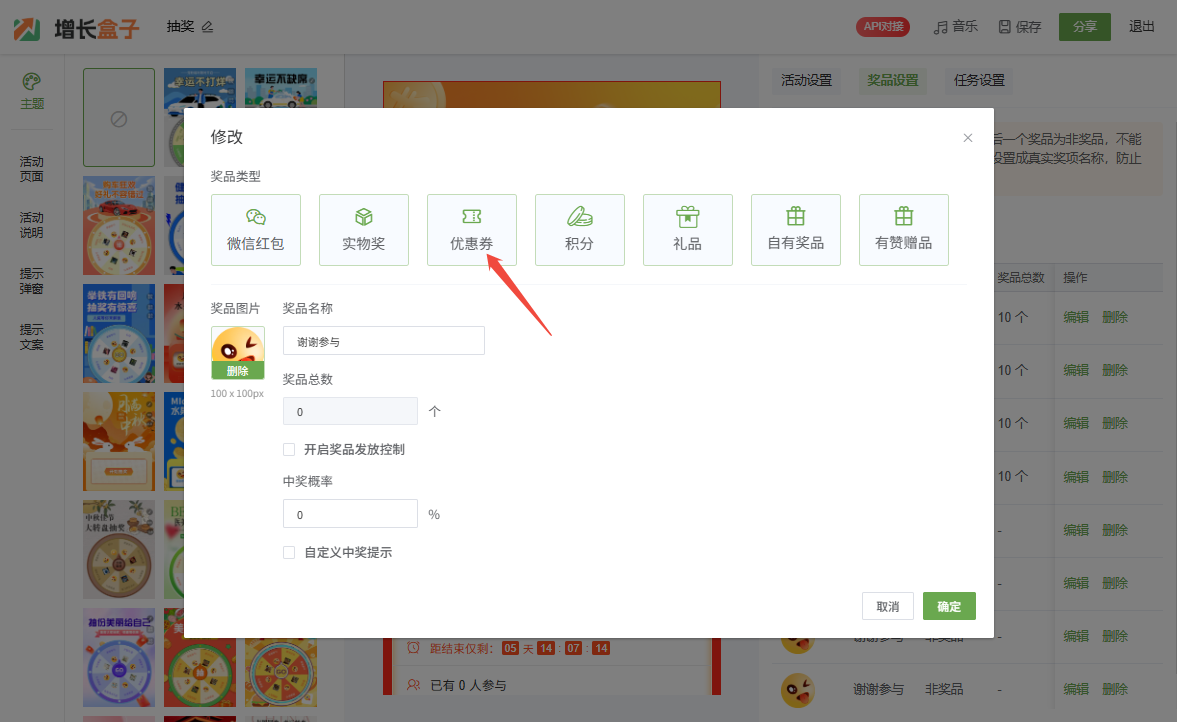
Task: Open 活动页面 in the left sidebar
Action: (x=32, y=169)
